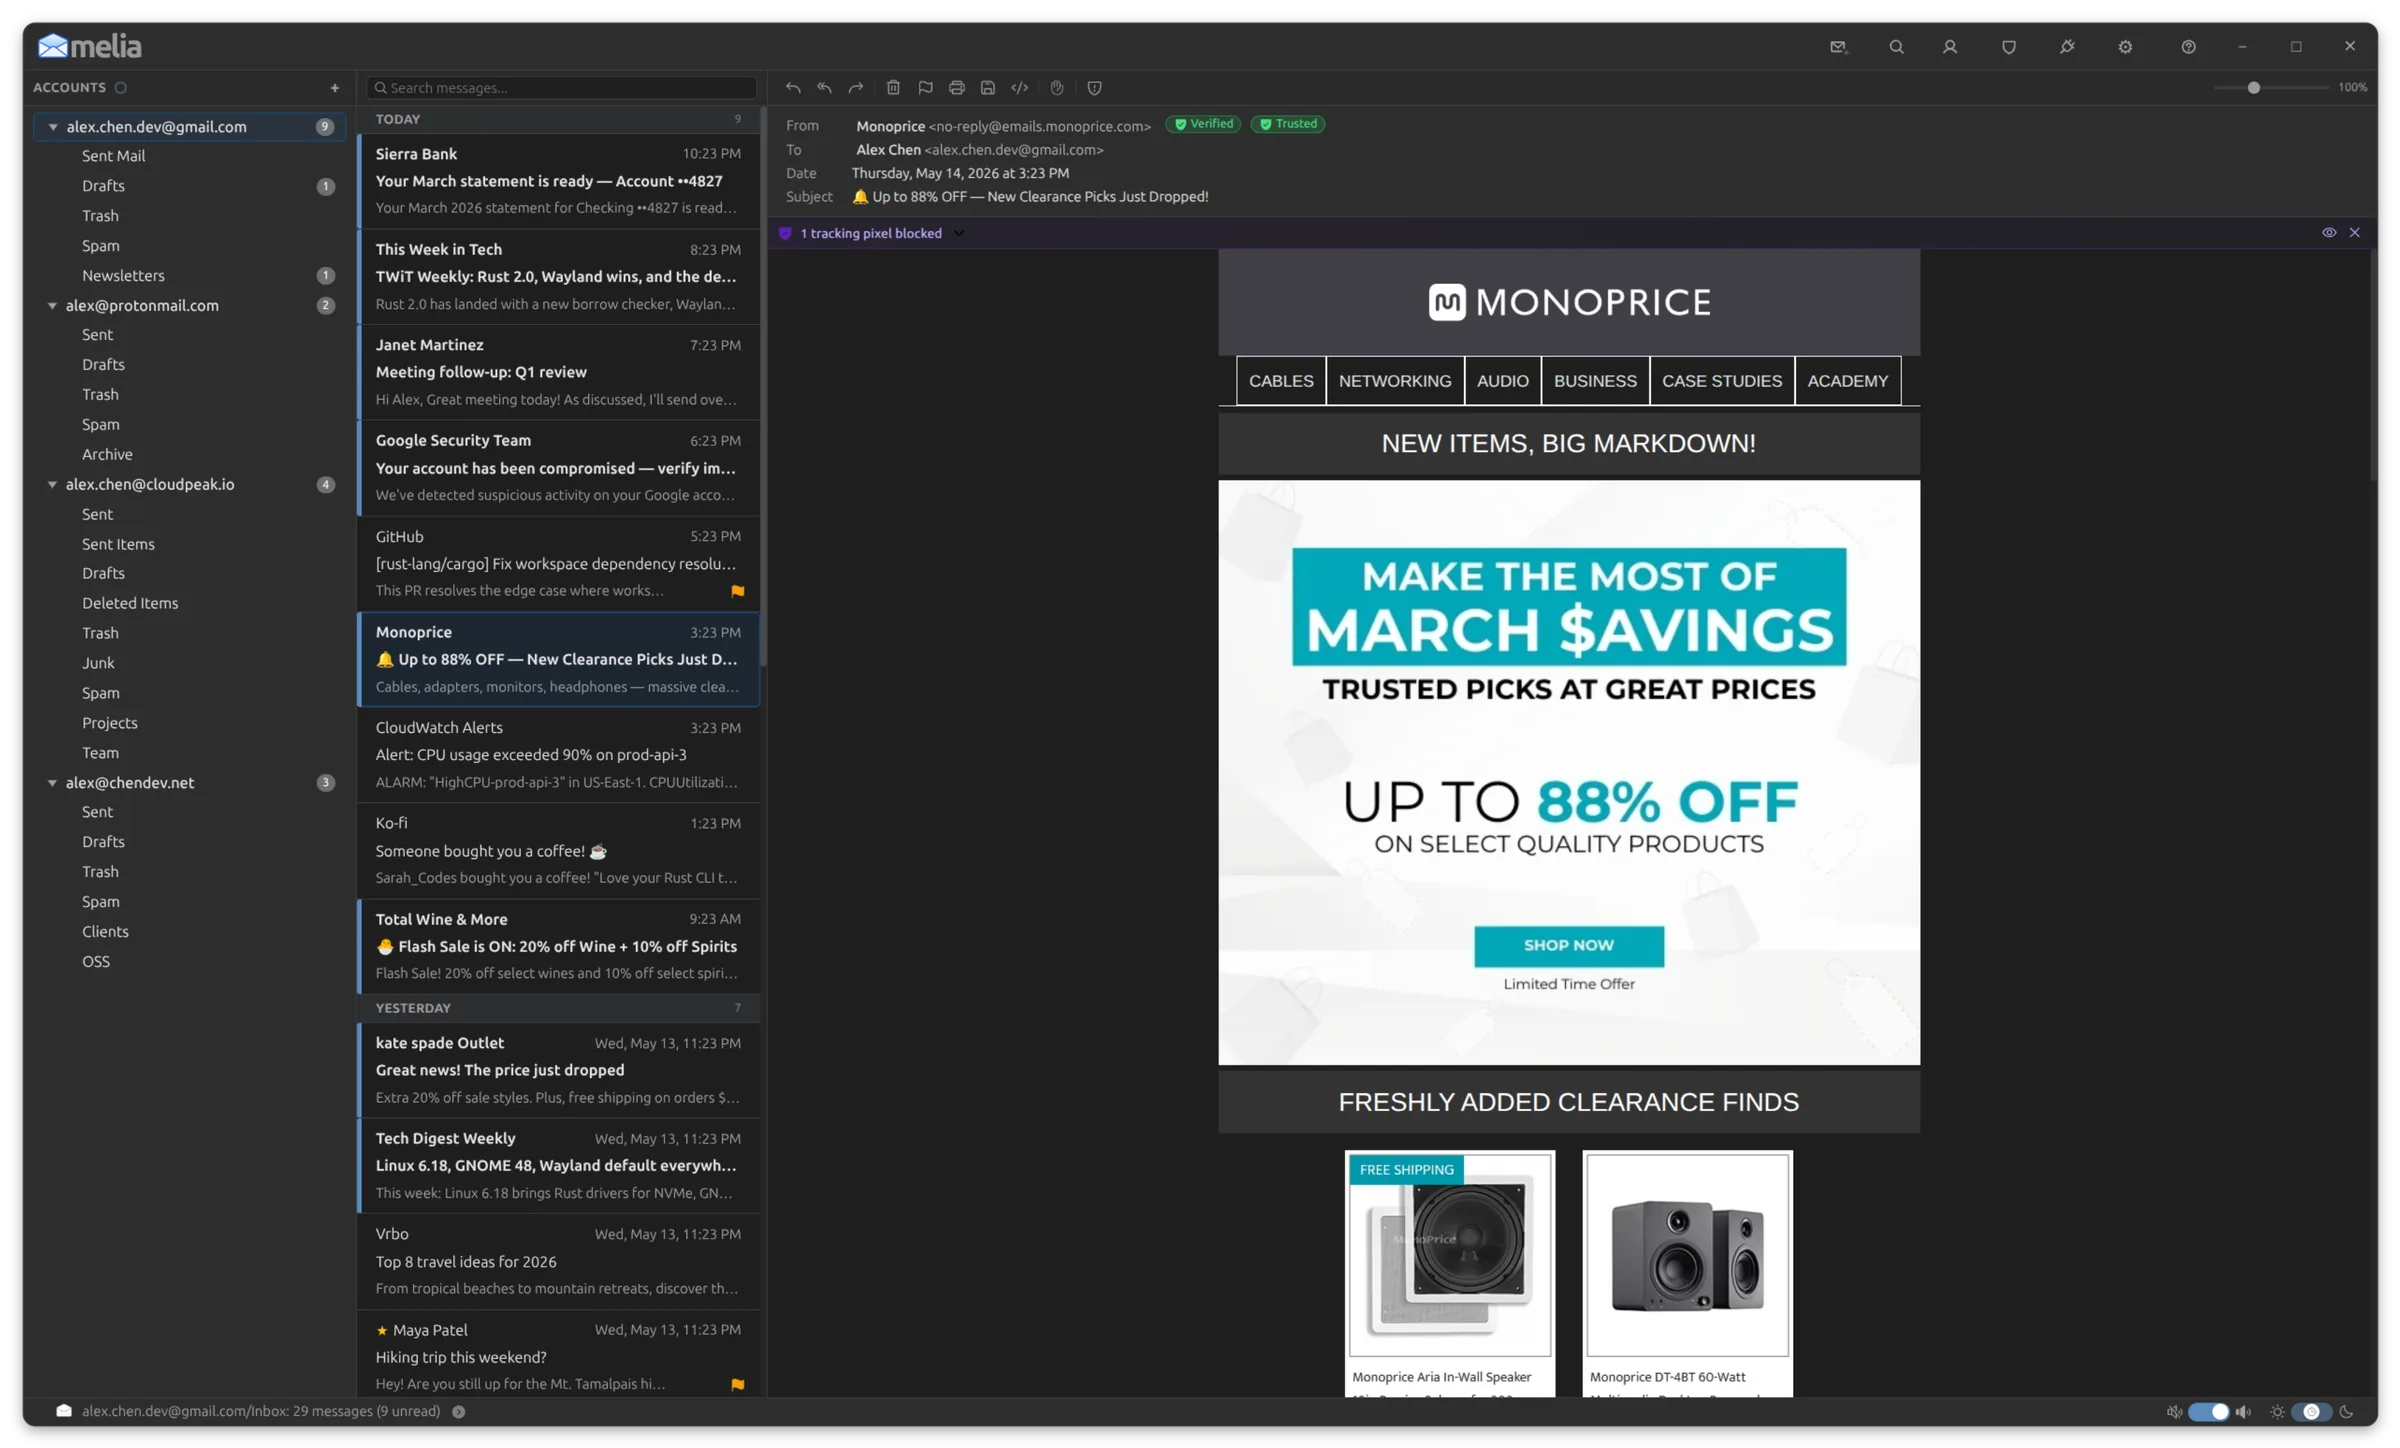Save the message with the floppy icon

(x=988, y=88)
